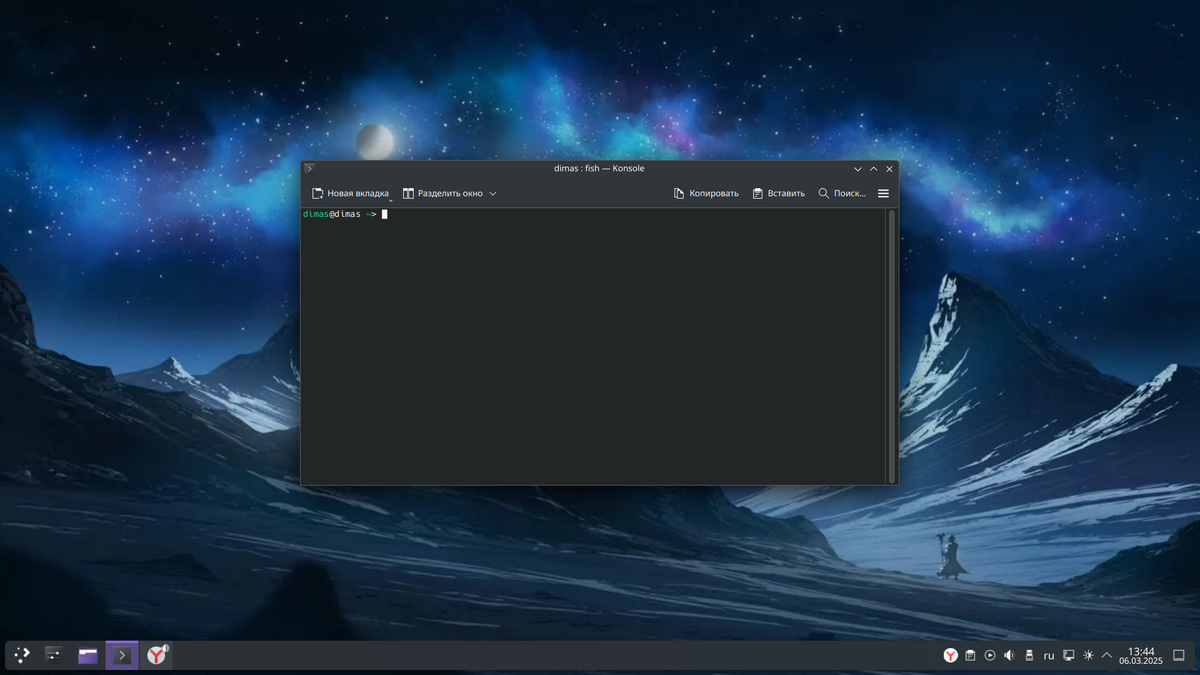
Task: Open the clipboard tray icon
Action: point(970,656)
